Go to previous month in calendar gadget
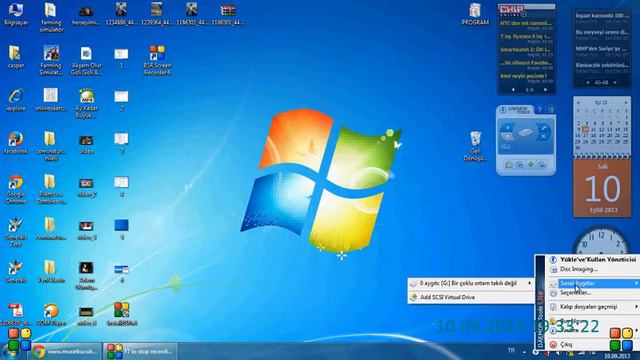Image resolution: width=640 pixels, height=360 pixels. pyautogui.click(x=578, y=103)
